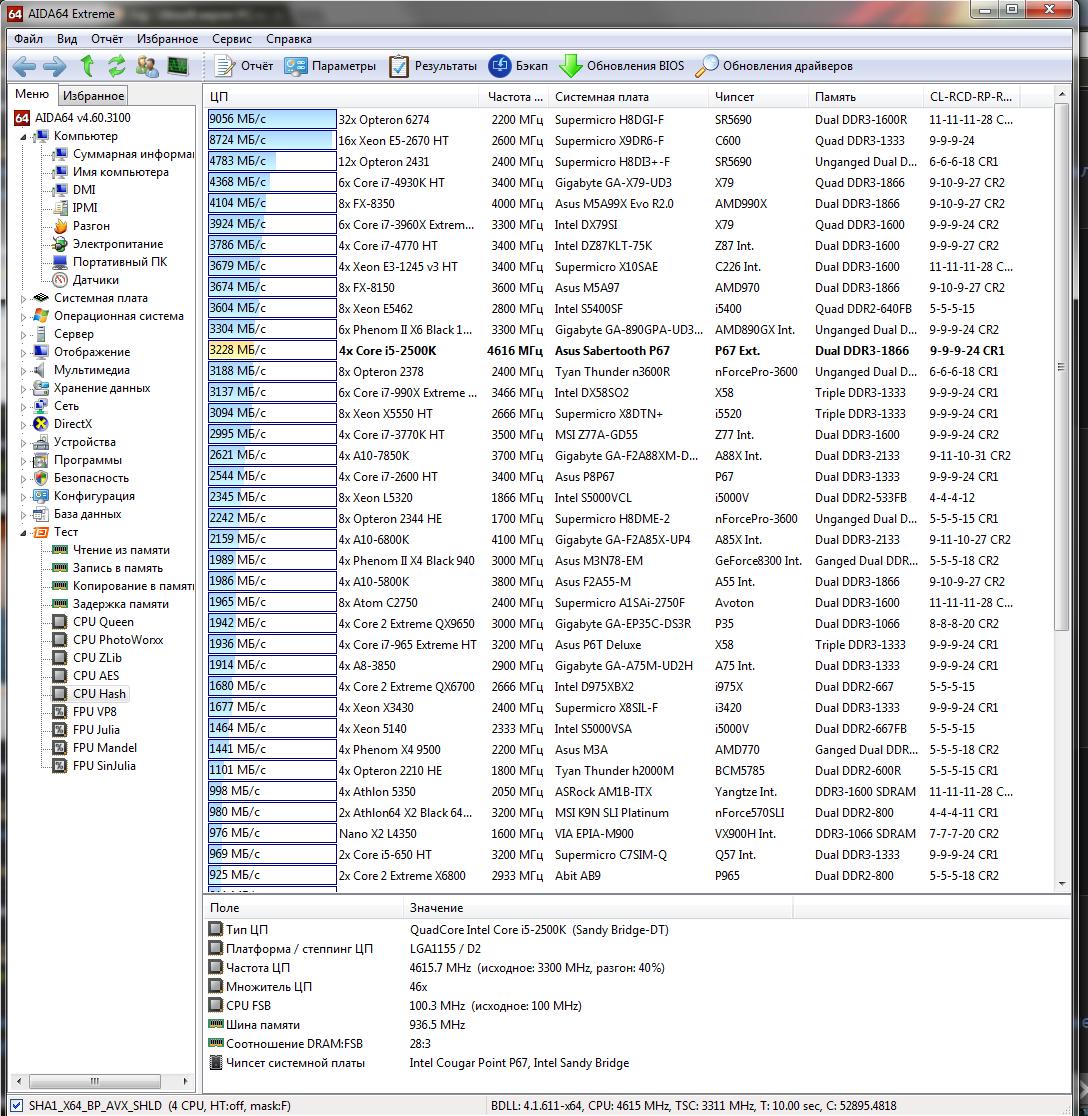
Task: Click the refresh icon in toolbar
Action: click(x=117, y=66)
